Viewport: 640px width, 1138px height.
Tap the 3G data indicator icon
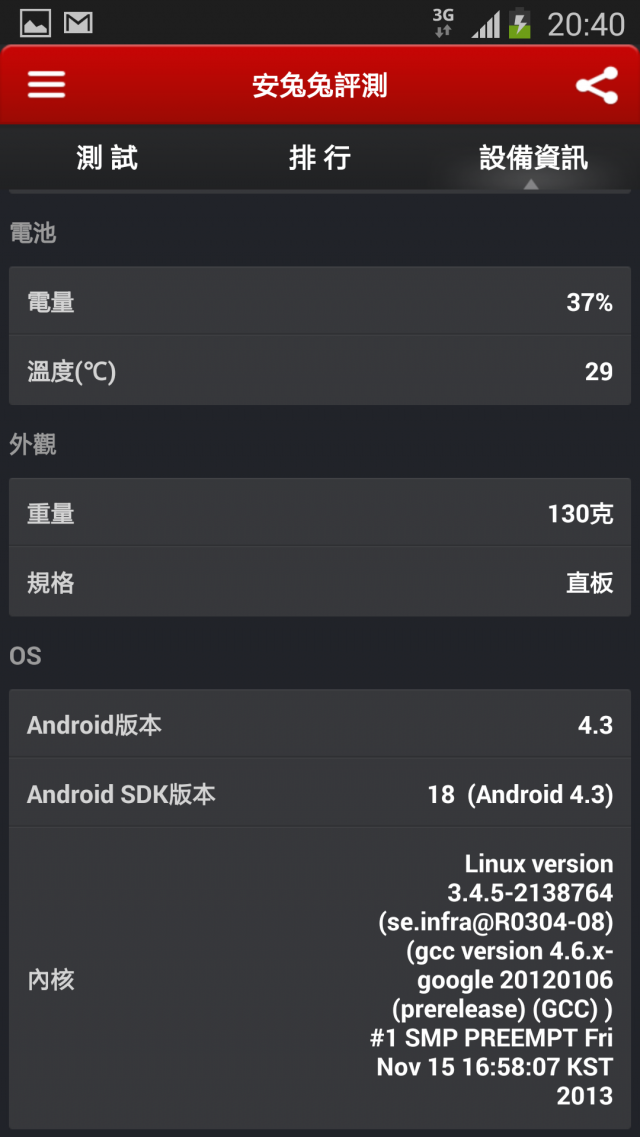443,23
